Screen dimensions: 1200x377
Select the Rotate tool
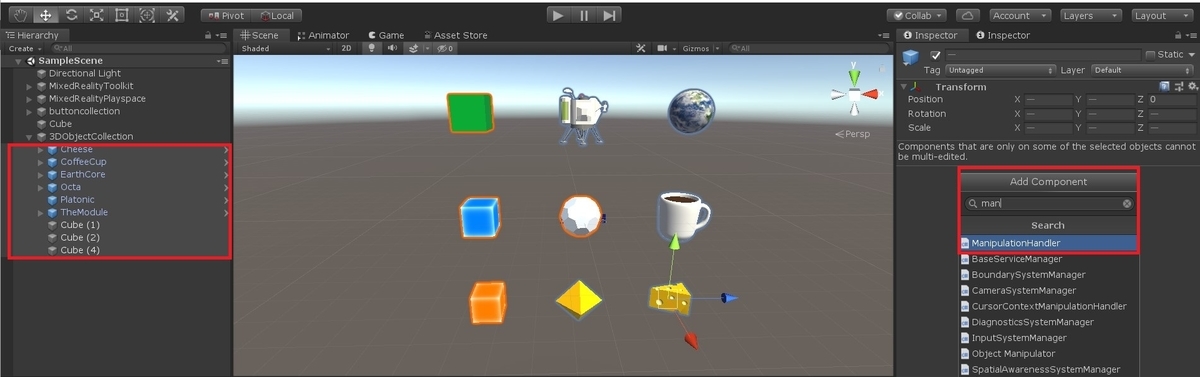pyautogui.click(x=71, y=15)
